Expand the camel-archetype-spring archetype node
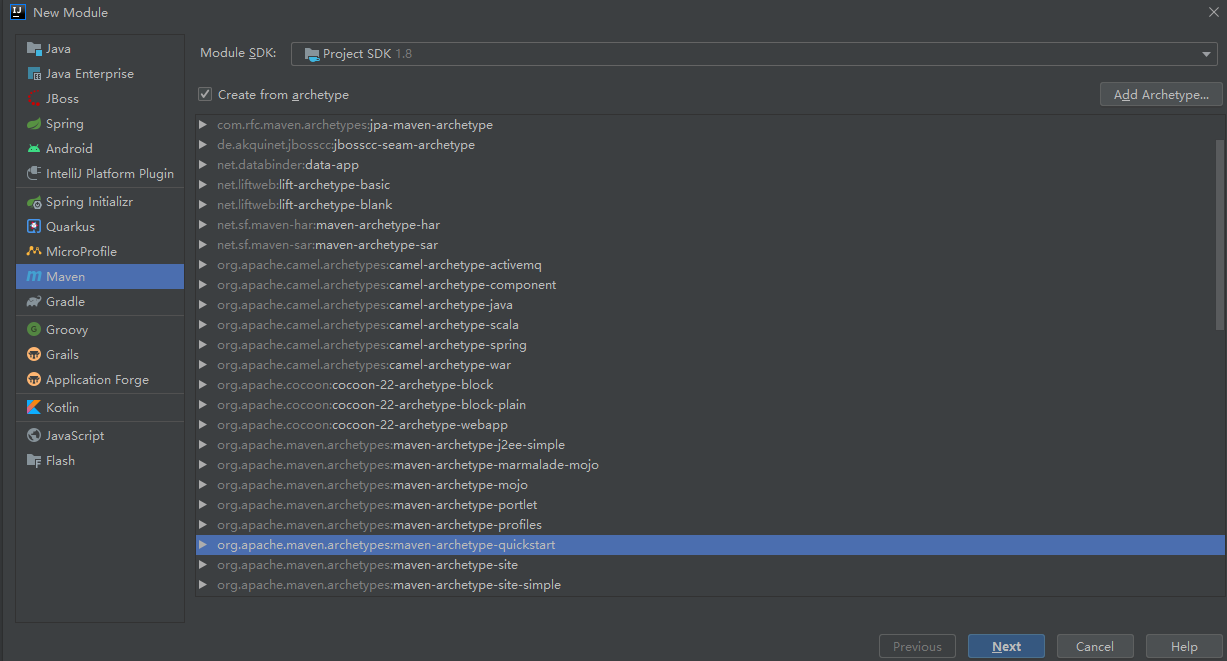Screen dimensions: 1227x661 click(x=203, y=344)
